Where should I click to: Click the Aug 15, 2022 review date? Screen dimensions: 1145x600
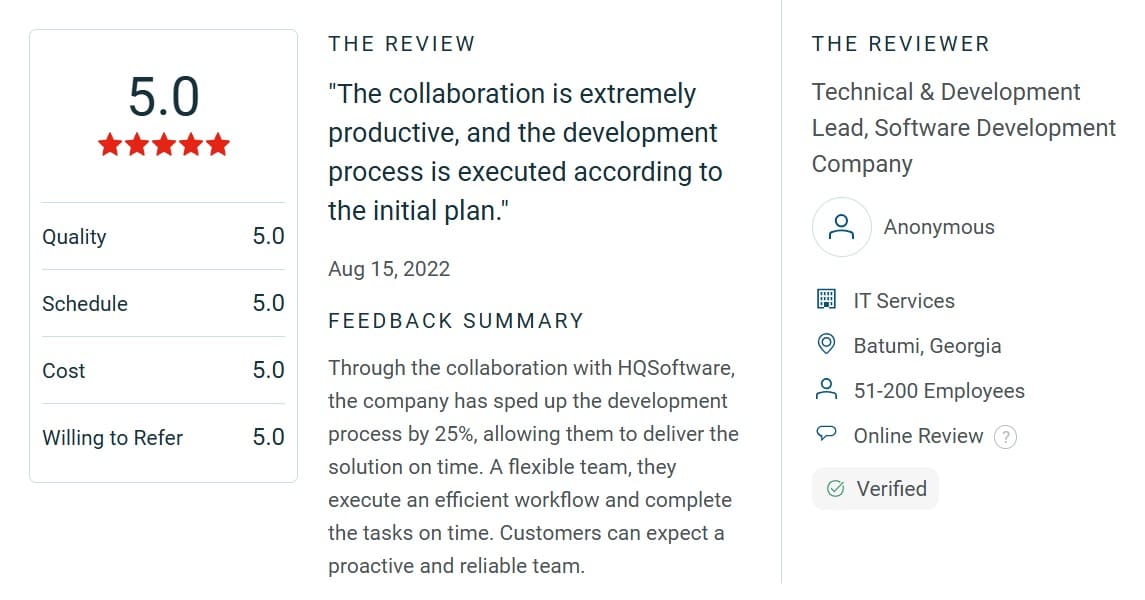(x=389, y=269)
